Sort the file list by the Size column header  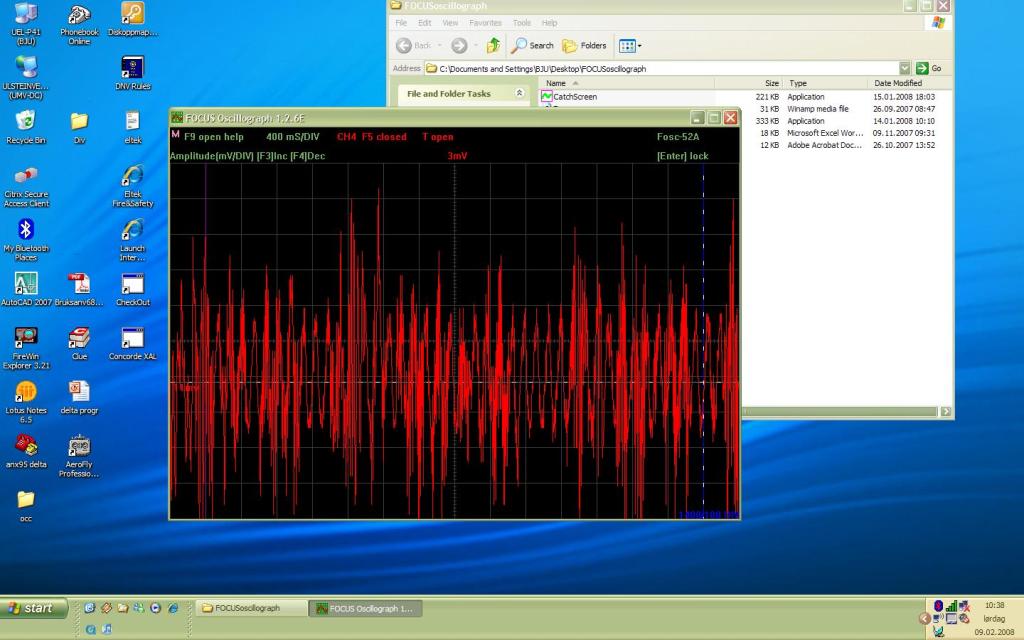[x=748, y=83]
